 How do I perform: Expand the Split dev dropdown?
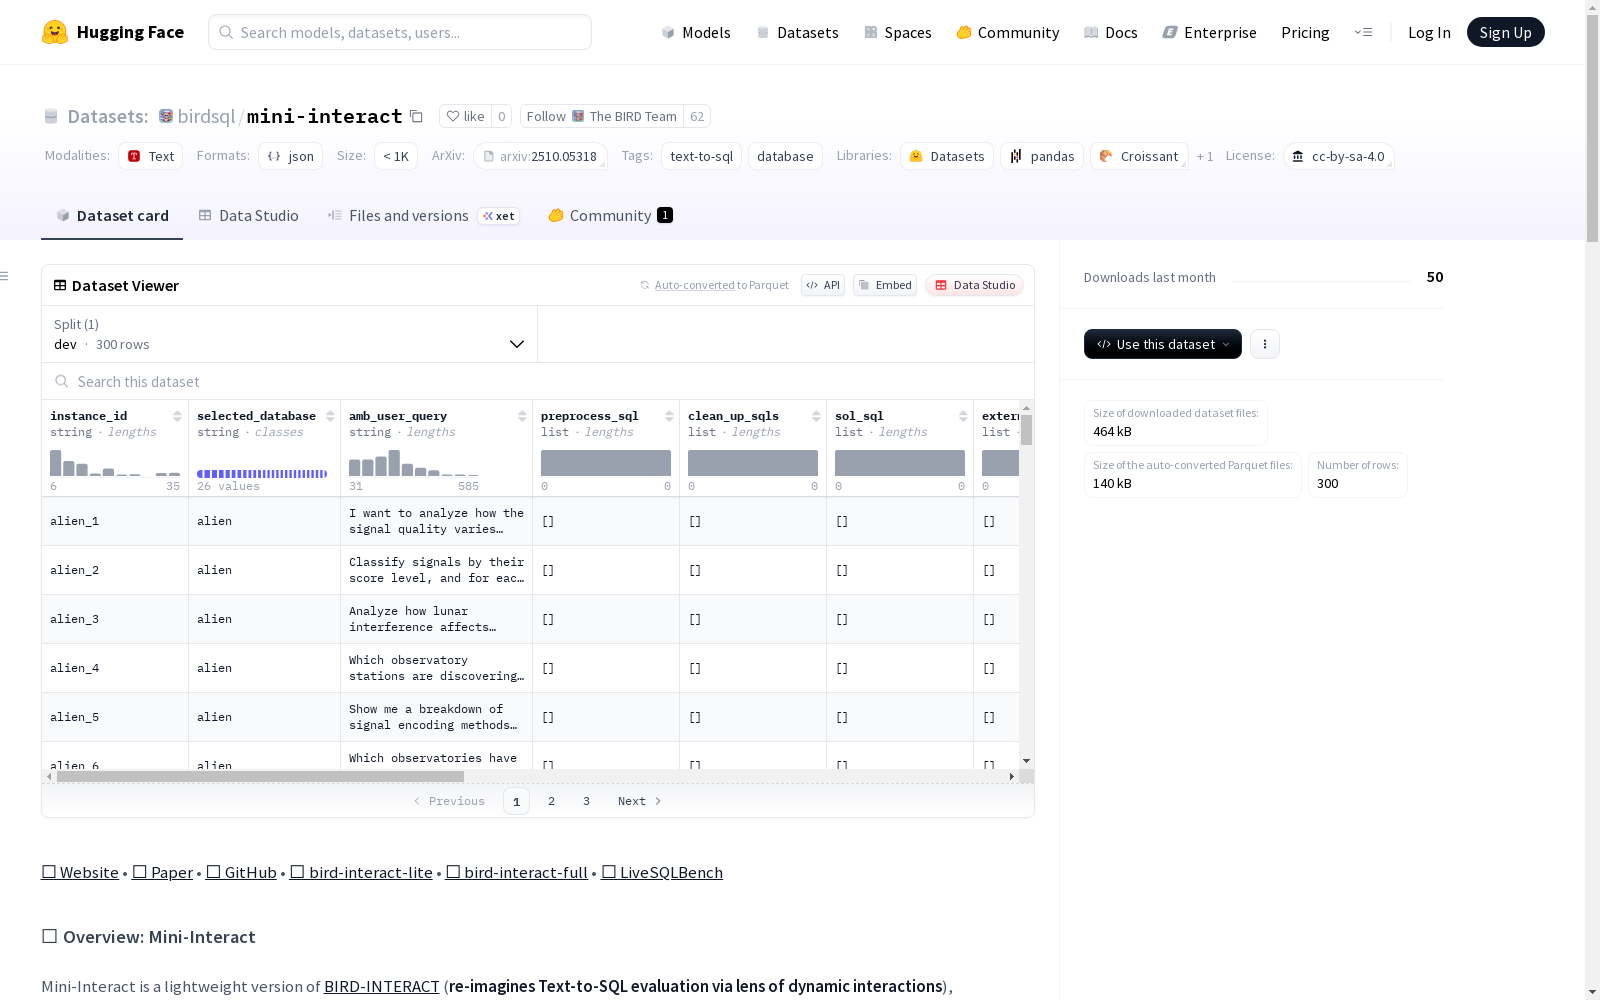pyautogui.click(x=289, y=334)
